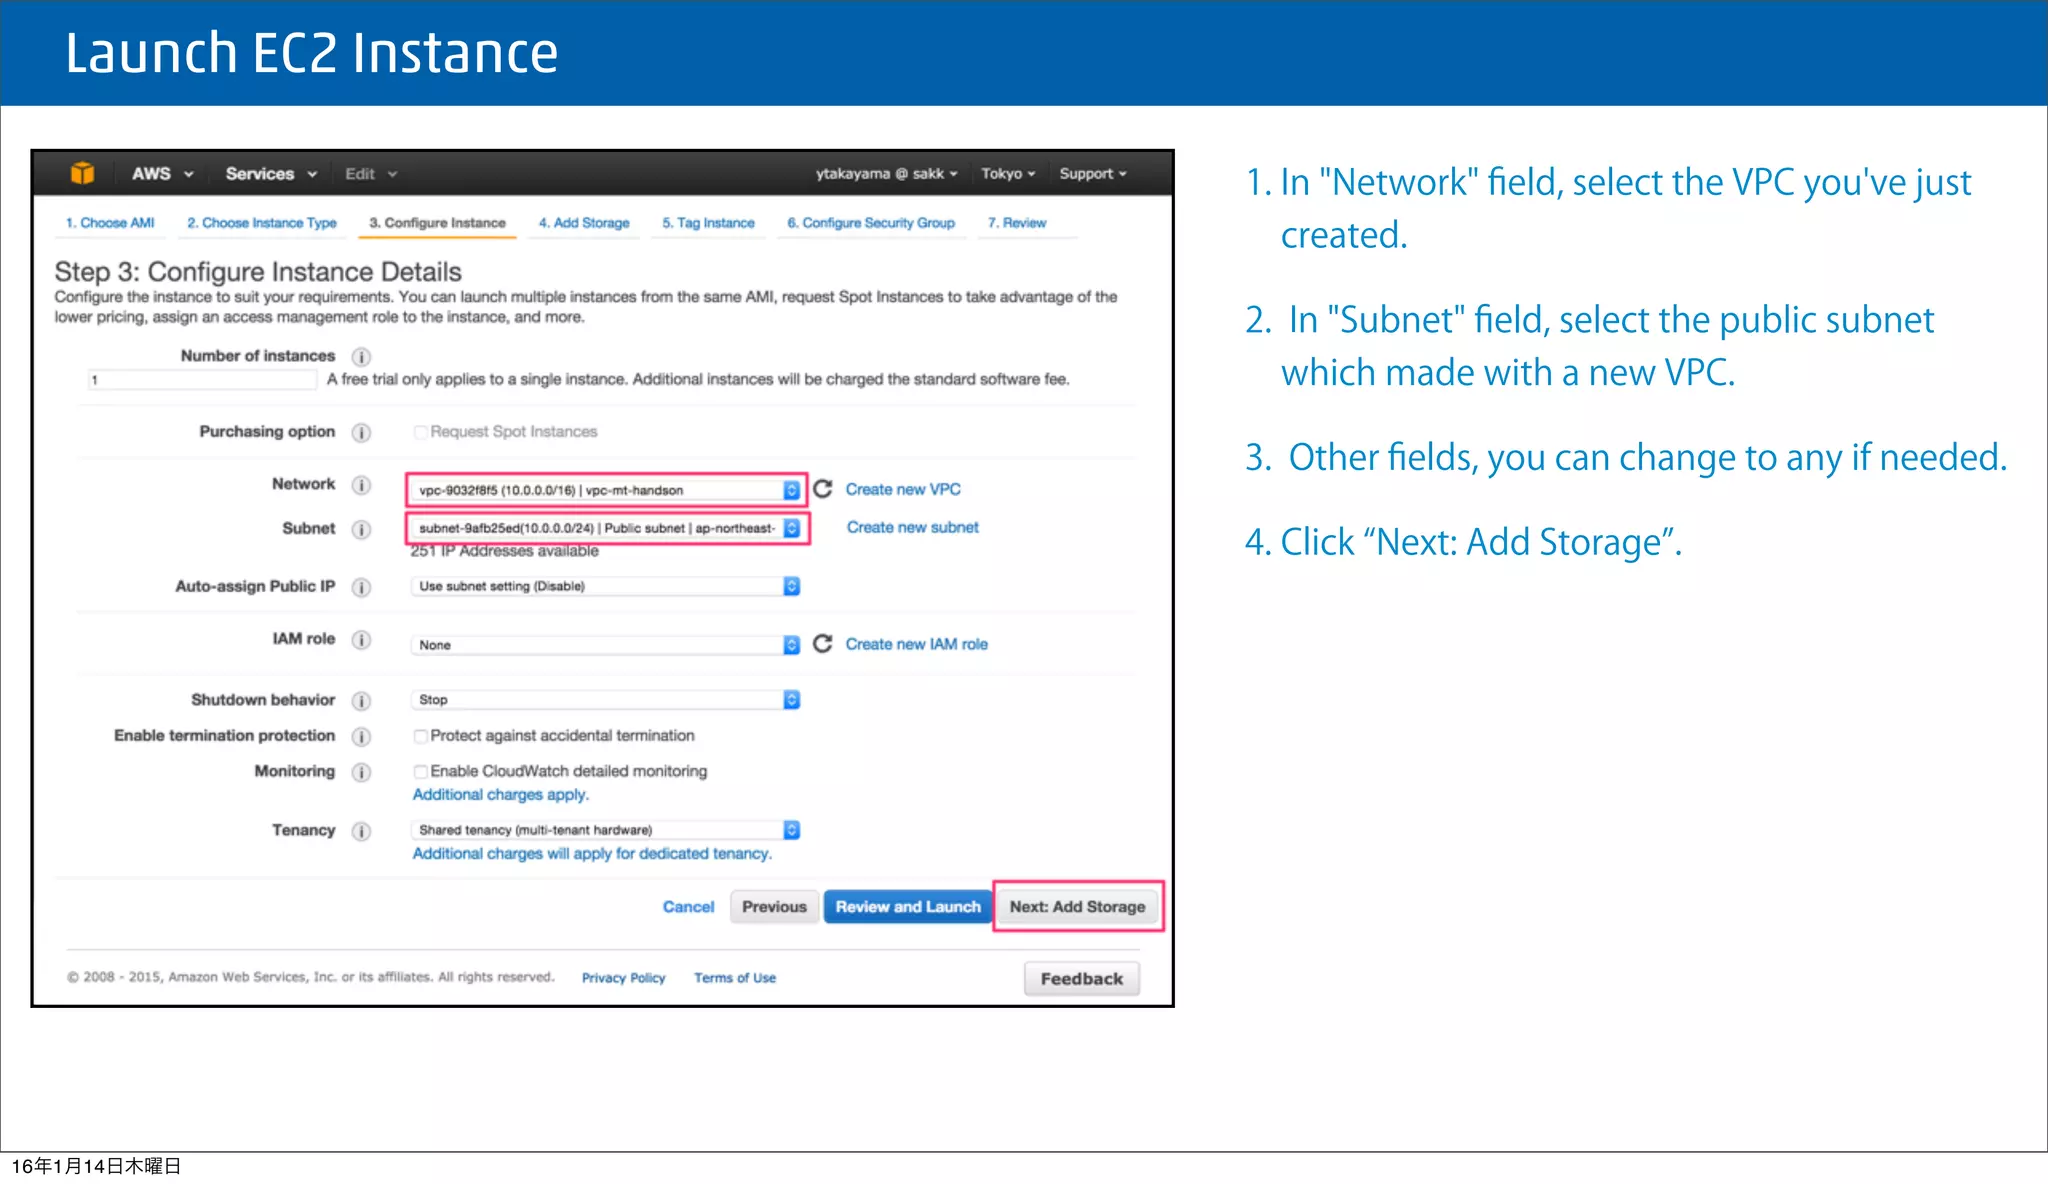Open info icon next to Tenancy
This screenshot has width=2048, height=1184.
click(361, 832)
